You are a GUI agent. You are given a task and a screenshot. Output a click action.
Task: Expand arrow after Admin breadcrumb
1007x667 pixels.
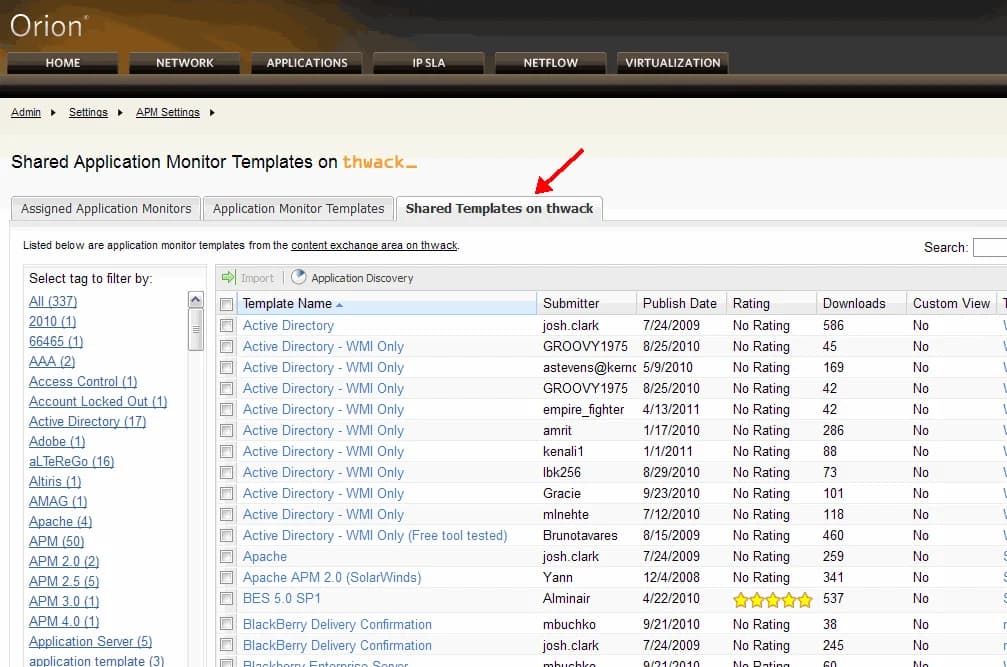tap(53, 113)
